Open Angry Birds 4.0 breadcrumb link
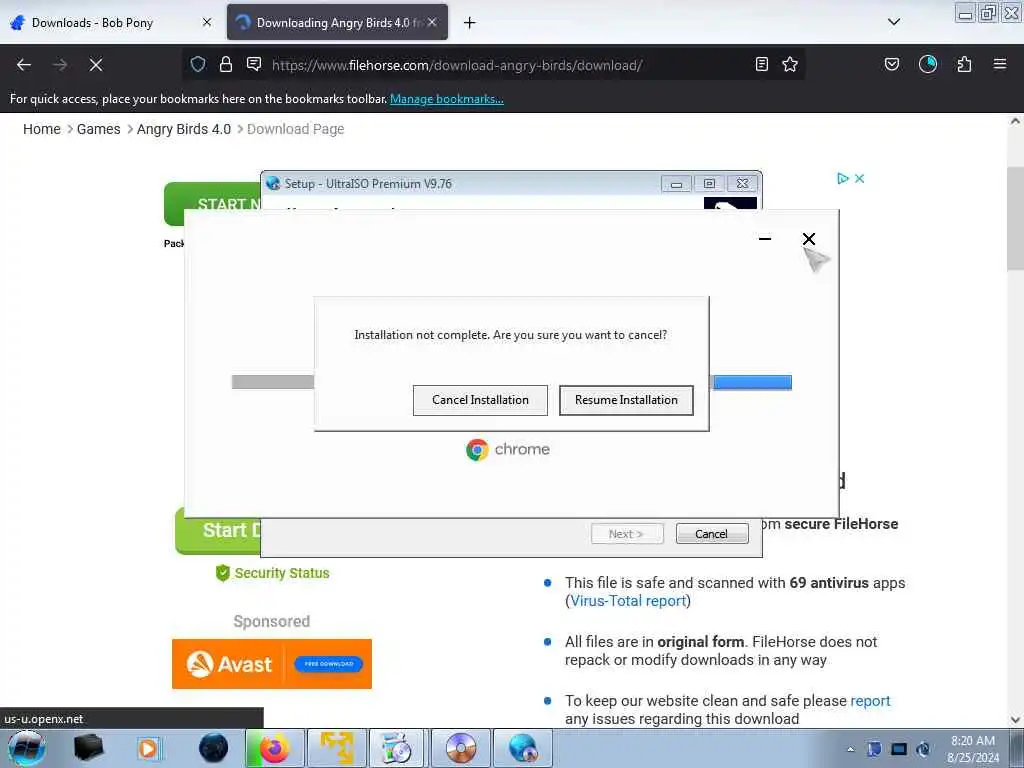 [x=184, y=129]
